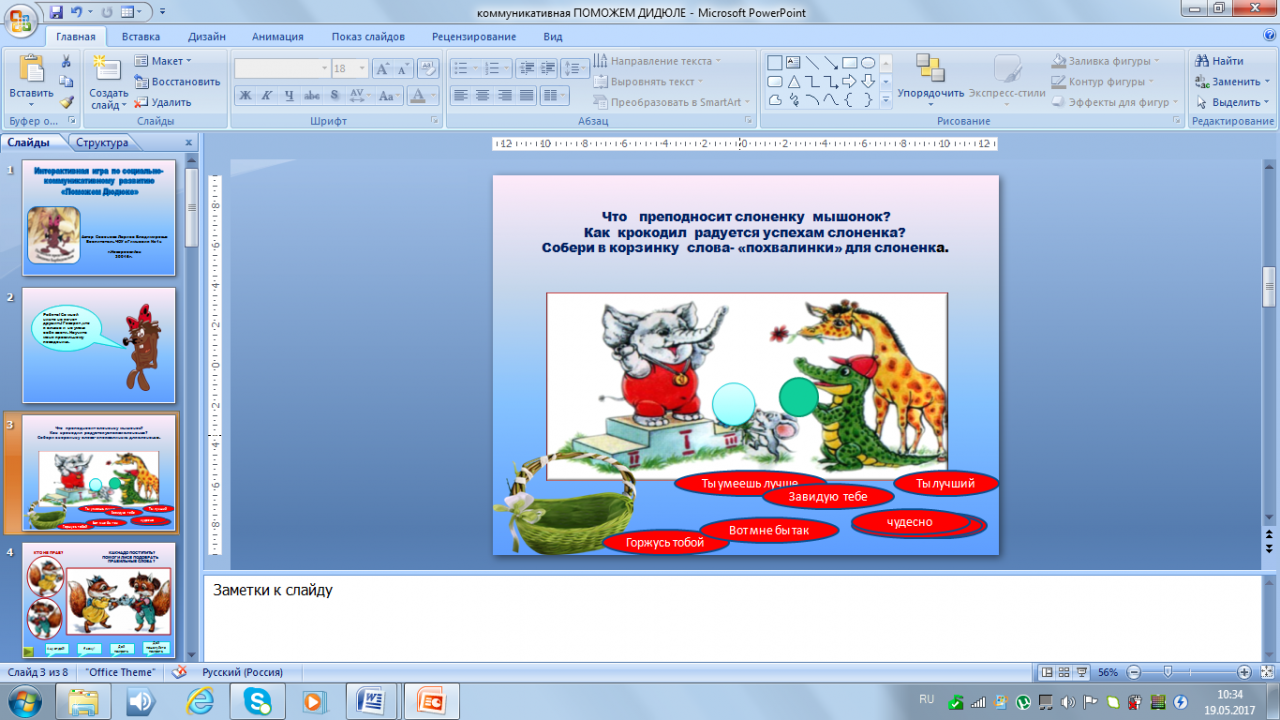Select the line shape
The image size is (1280, 720).
point(812,62)
